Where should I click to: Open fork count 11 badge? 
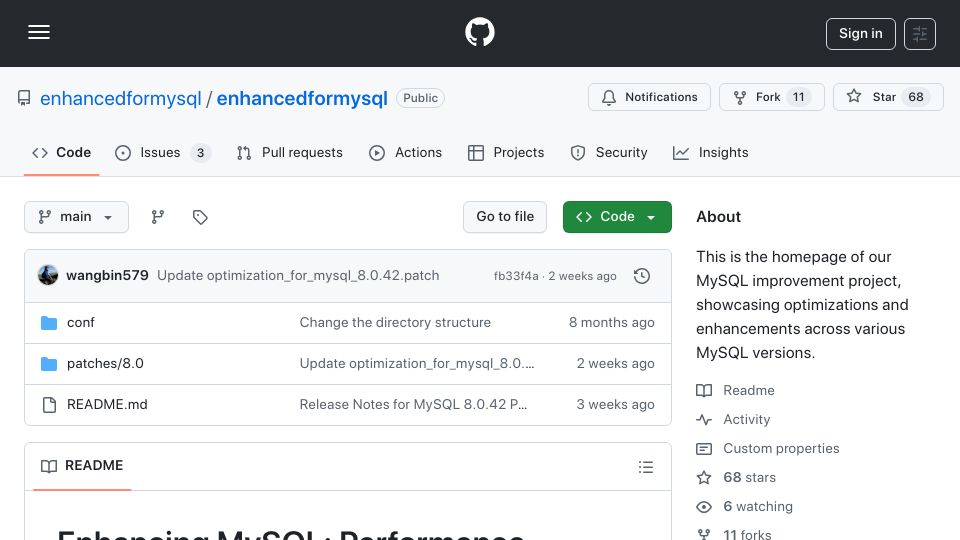(798, 97)
